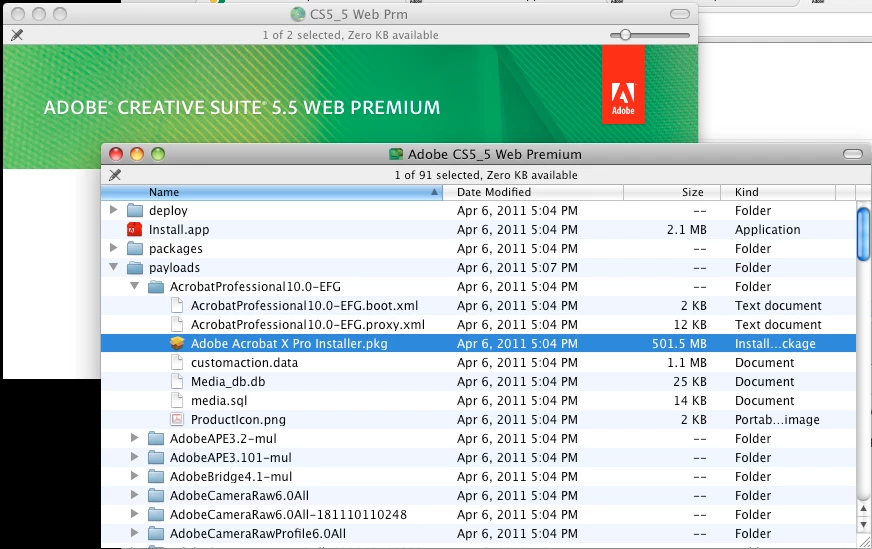Click the crossed pencil icon in the CS5_5 Web Prm window

point(17,35)
